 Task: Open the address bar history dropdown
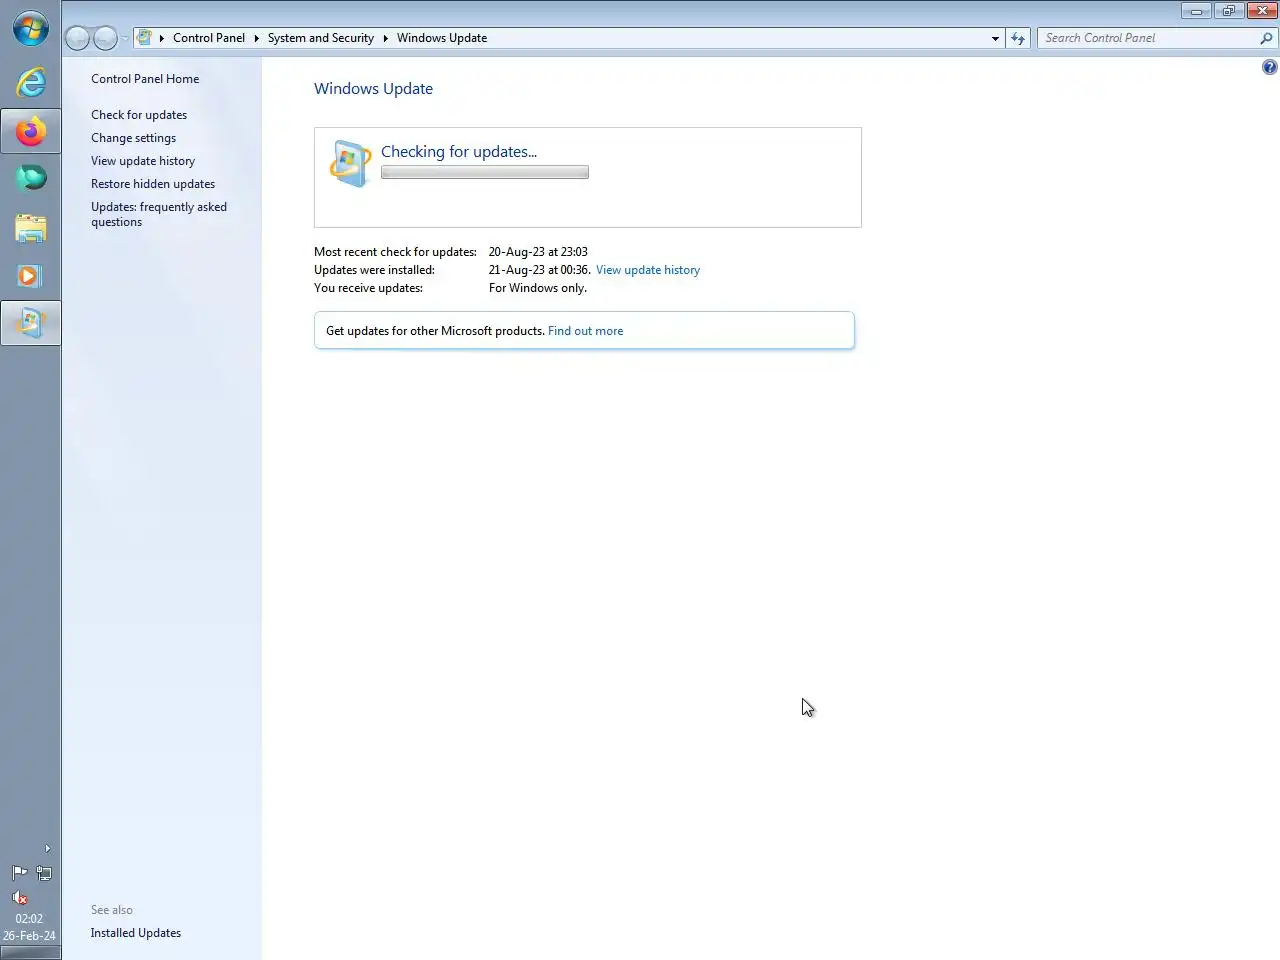(995, 38)
